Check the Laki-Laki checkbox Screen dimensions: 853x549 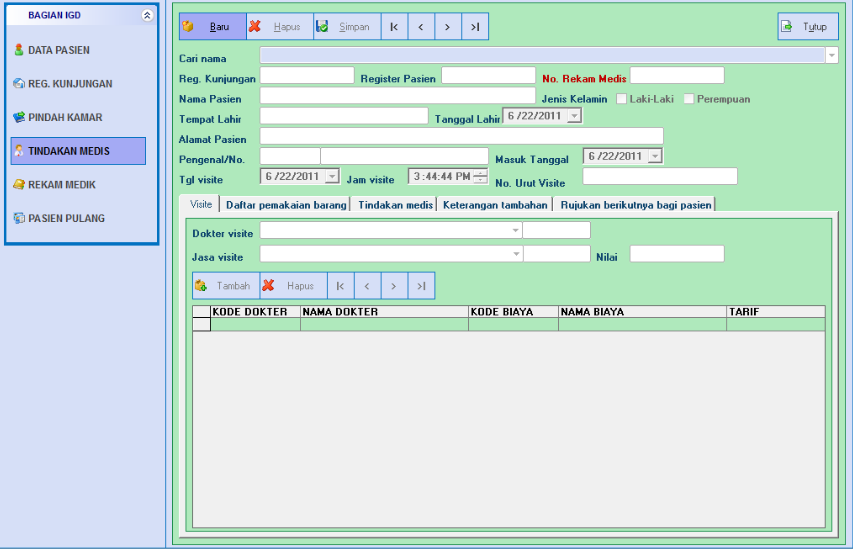click(621, 99)
